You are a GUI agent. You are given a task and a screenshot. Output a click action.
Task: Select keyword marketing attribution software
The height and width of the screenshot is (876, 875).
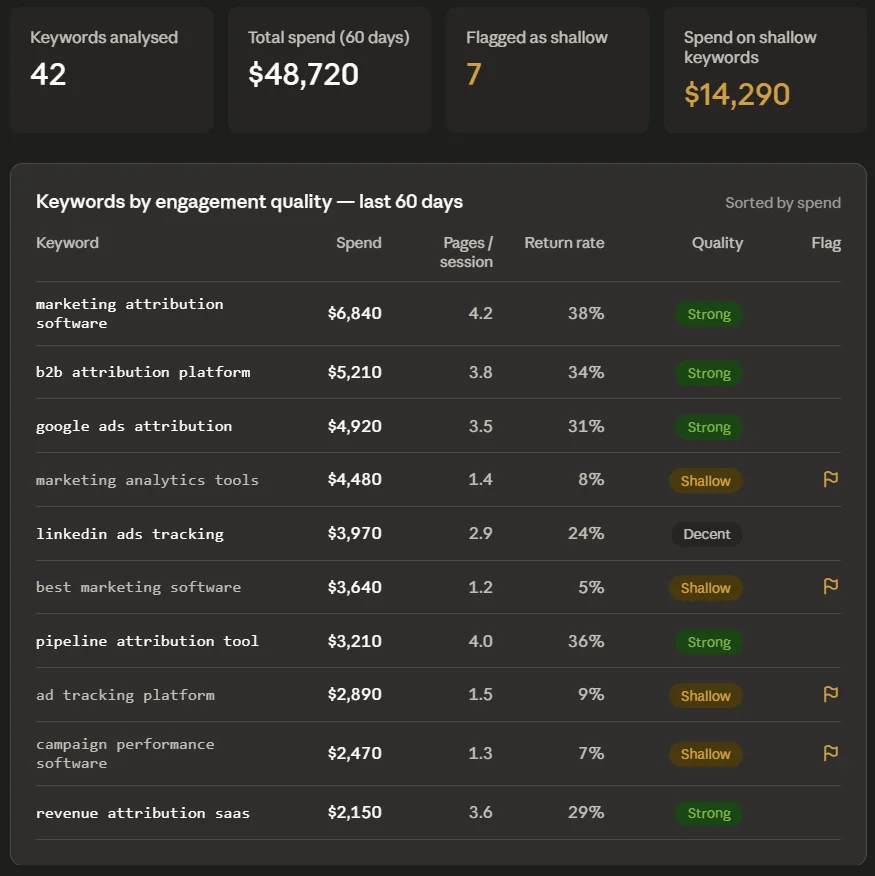[x=130, y=313]
